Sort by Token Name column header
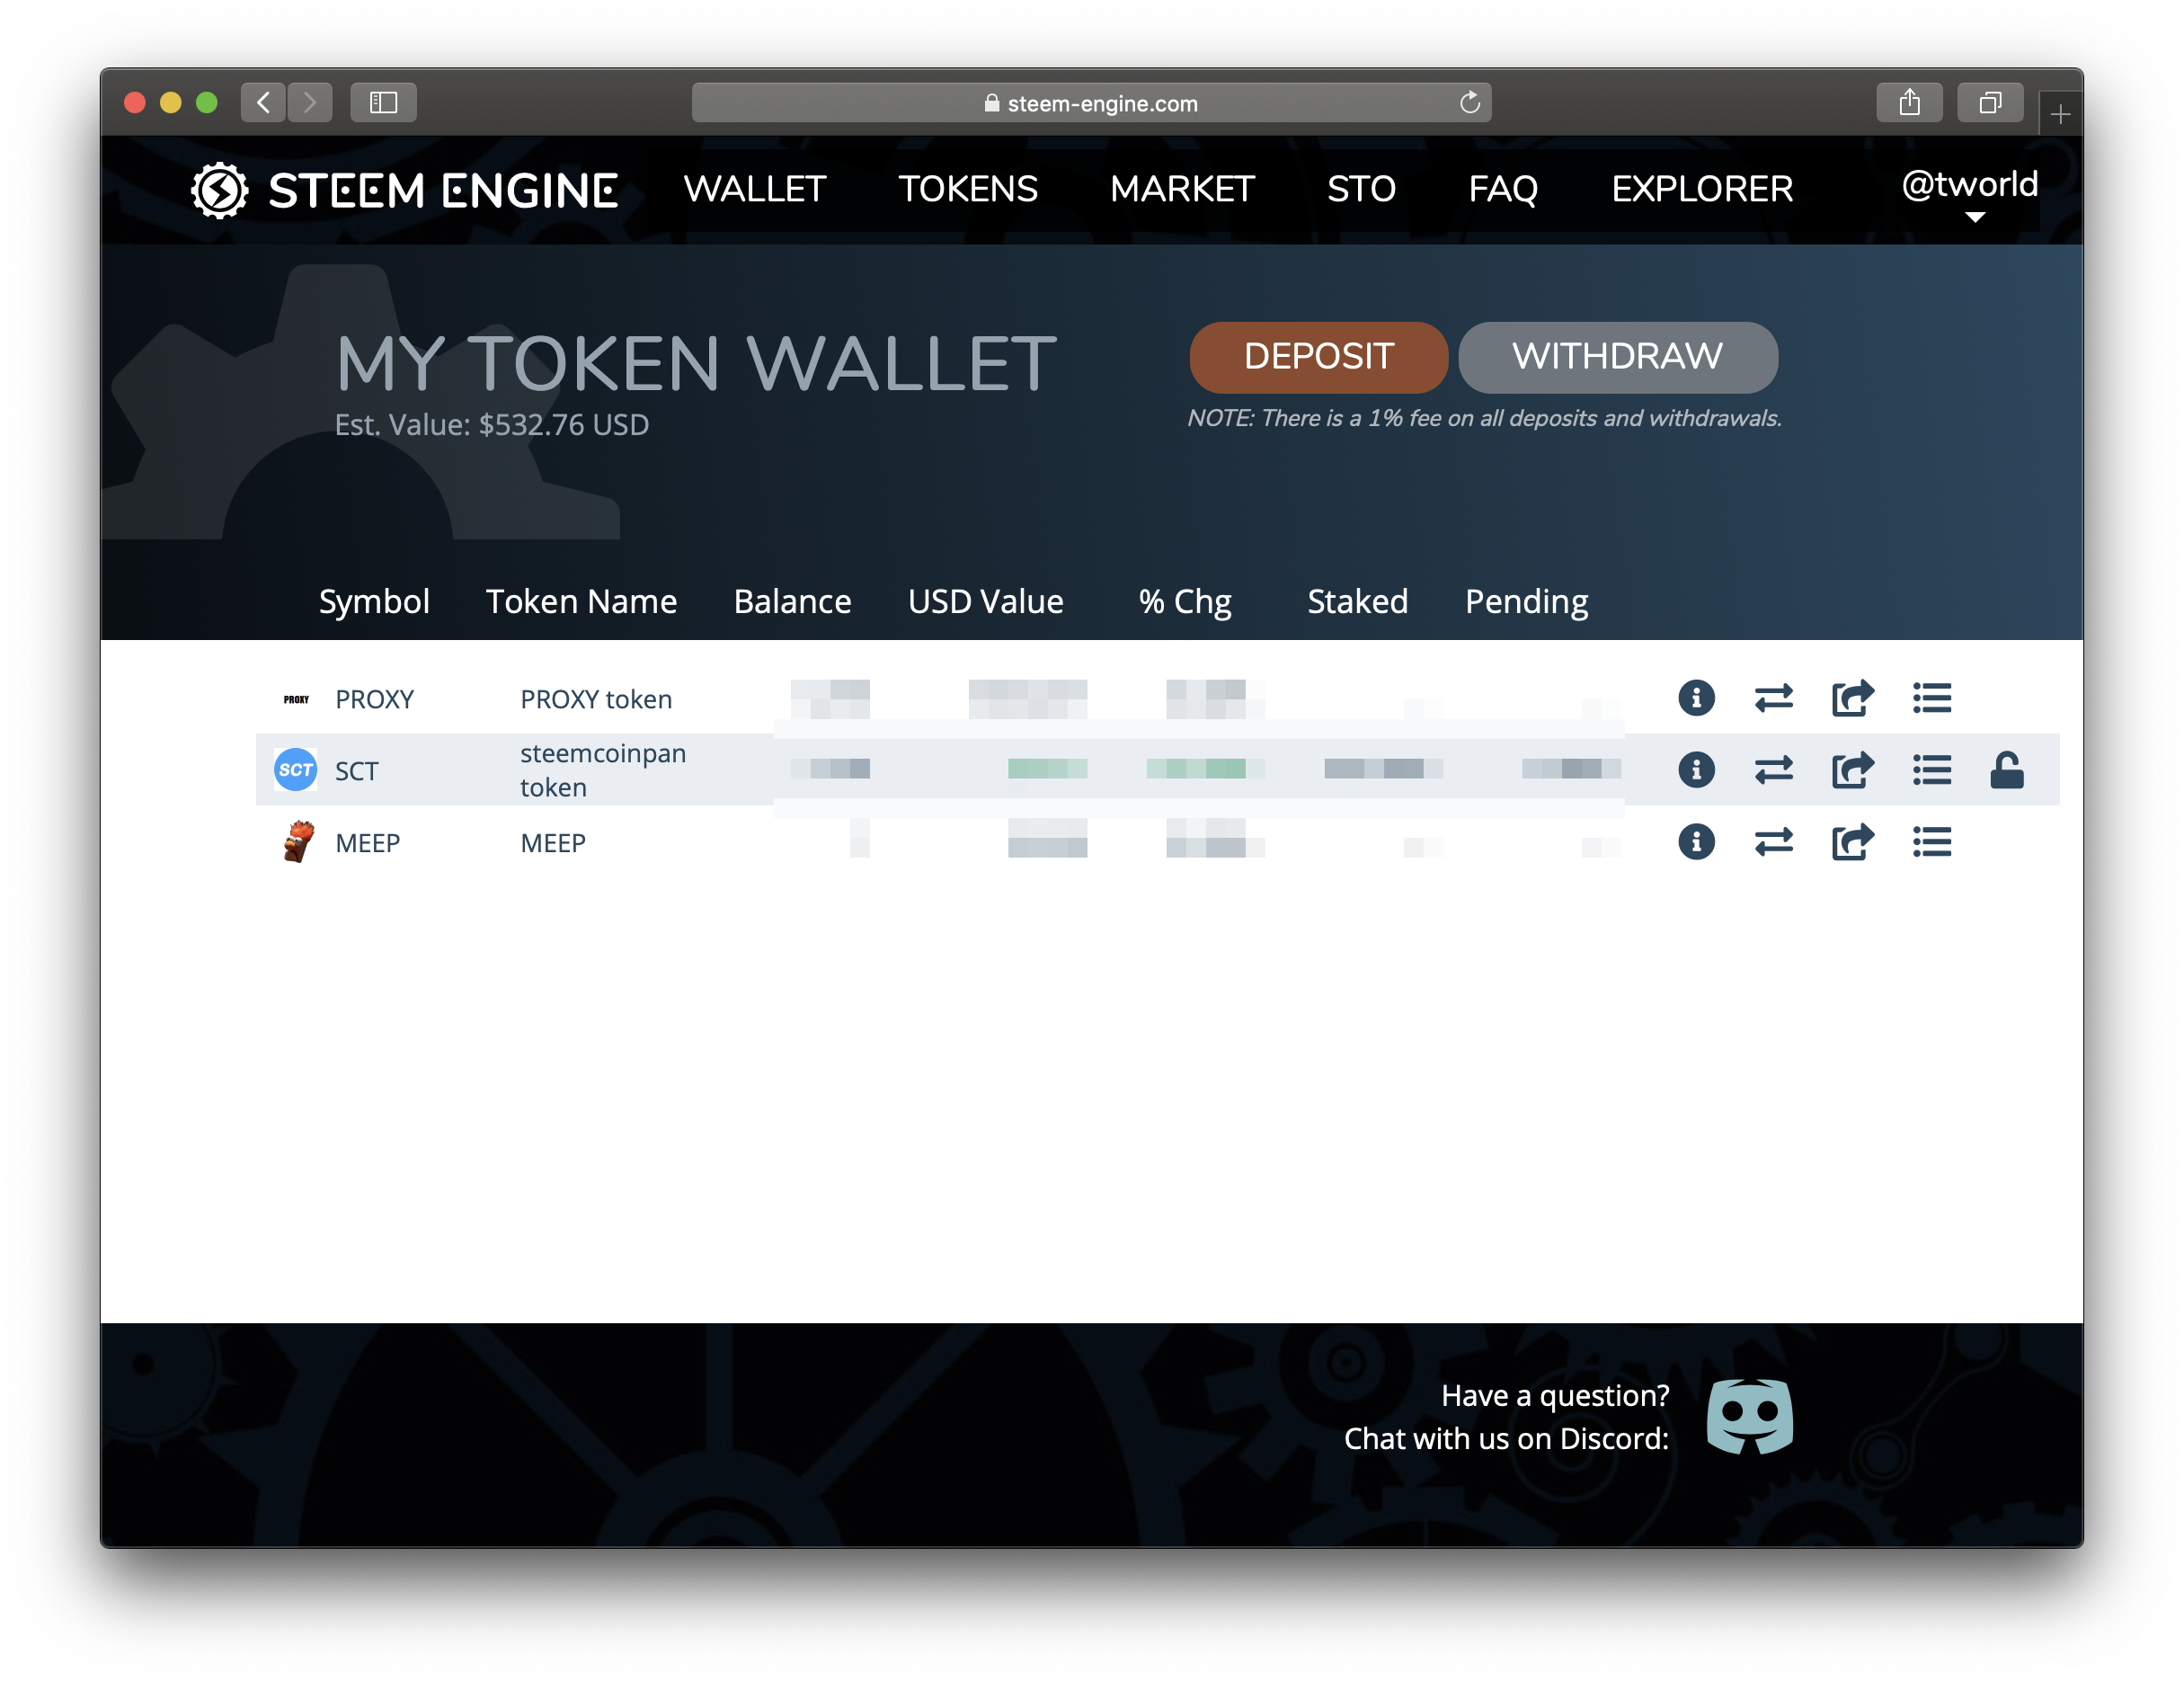 point(581,601)
